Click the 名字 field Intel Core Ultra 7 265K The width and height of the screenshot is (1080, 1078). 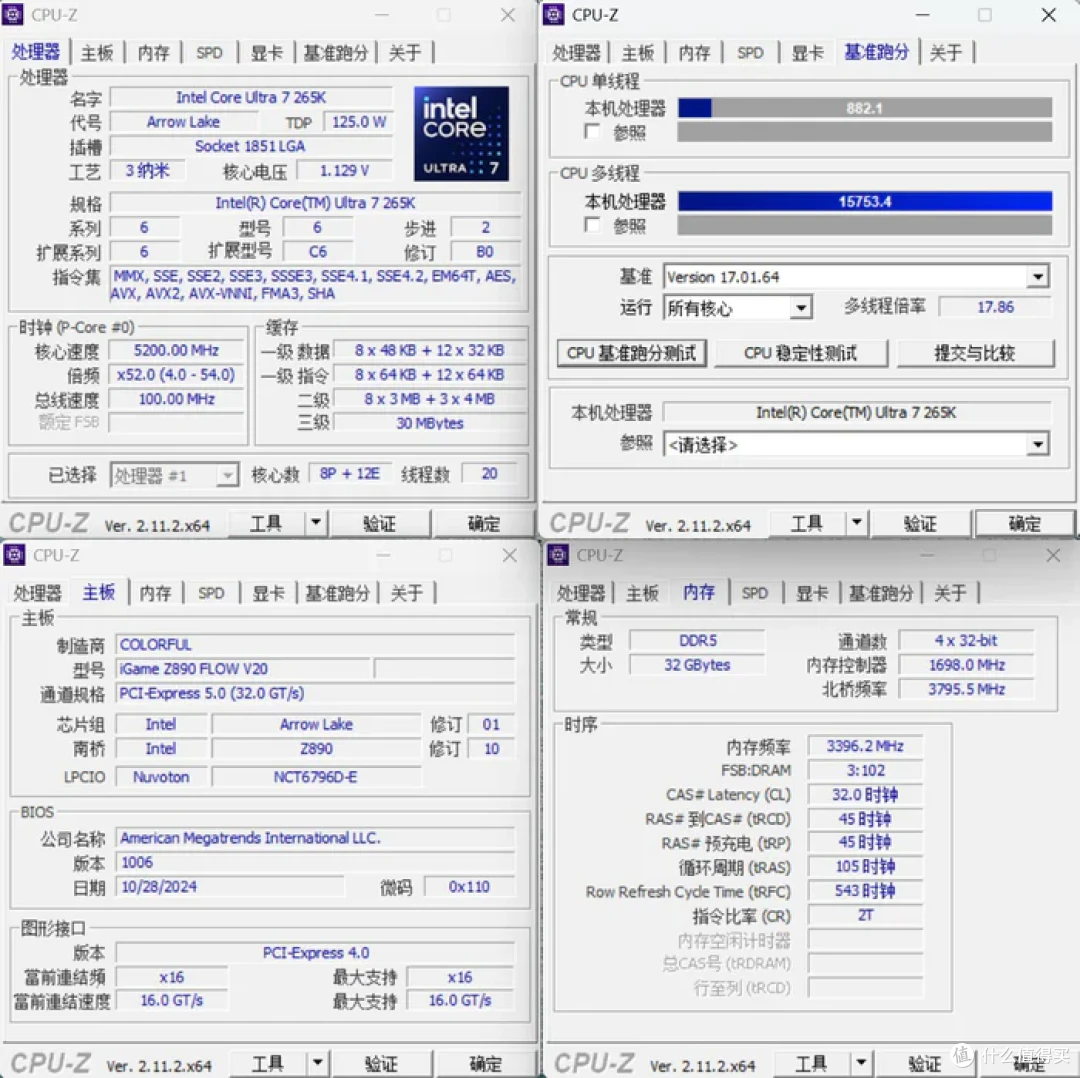pyautogui.click(x=251, y=97)
